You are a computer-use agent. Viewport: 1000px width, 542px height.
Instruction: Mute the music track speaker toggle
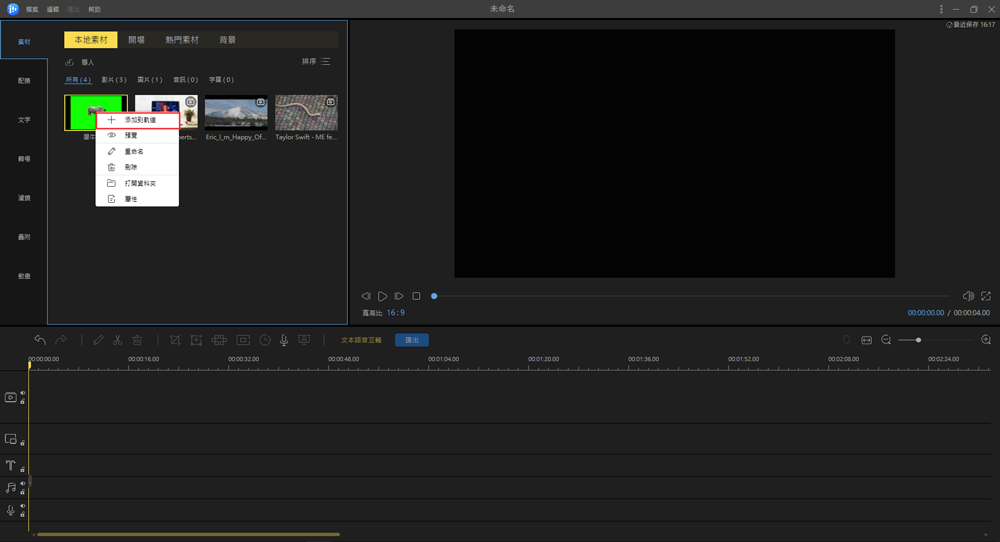pos(23,484)
